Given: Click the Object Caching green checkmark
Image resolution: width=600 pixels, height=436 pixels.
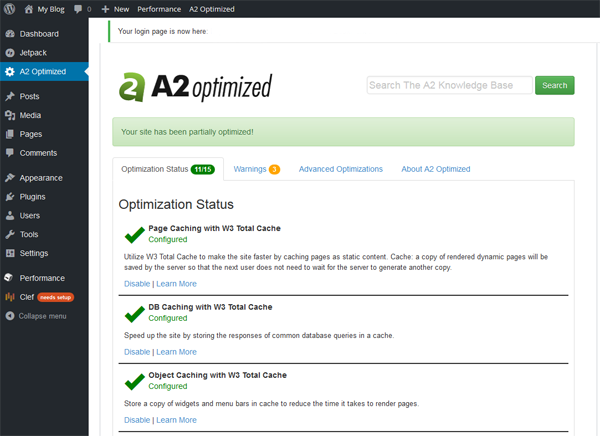Looking at the screenshot, I should [135, 381].
